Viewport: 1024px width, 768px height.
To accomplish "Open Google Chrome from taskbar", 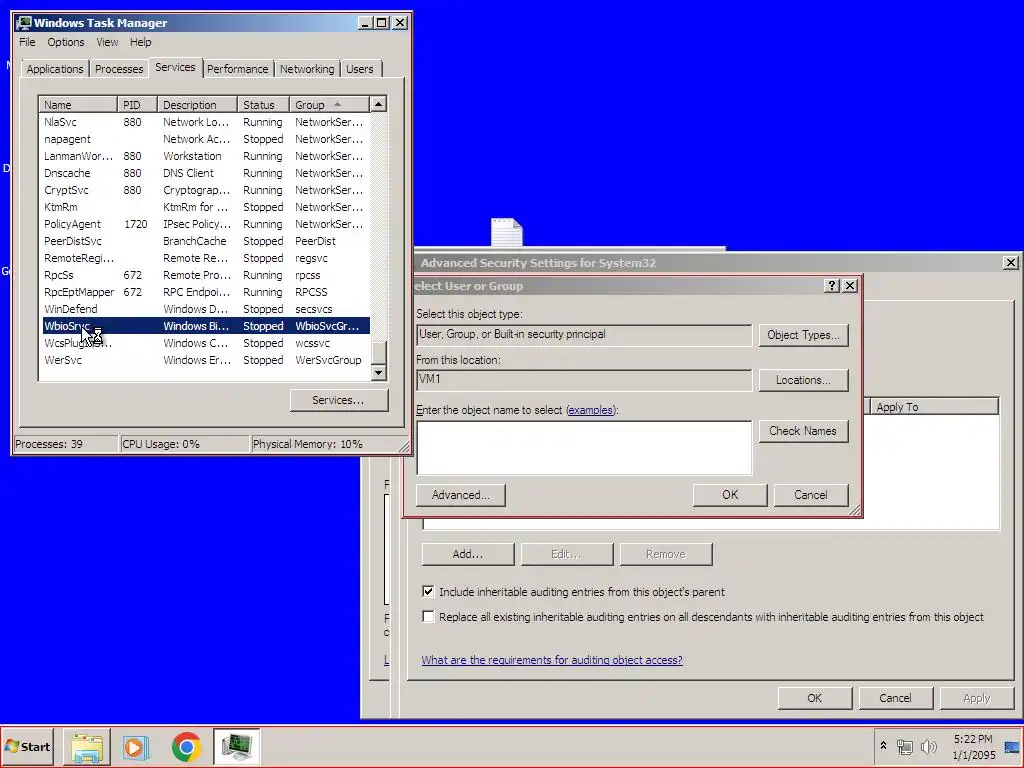I will 187,746.
